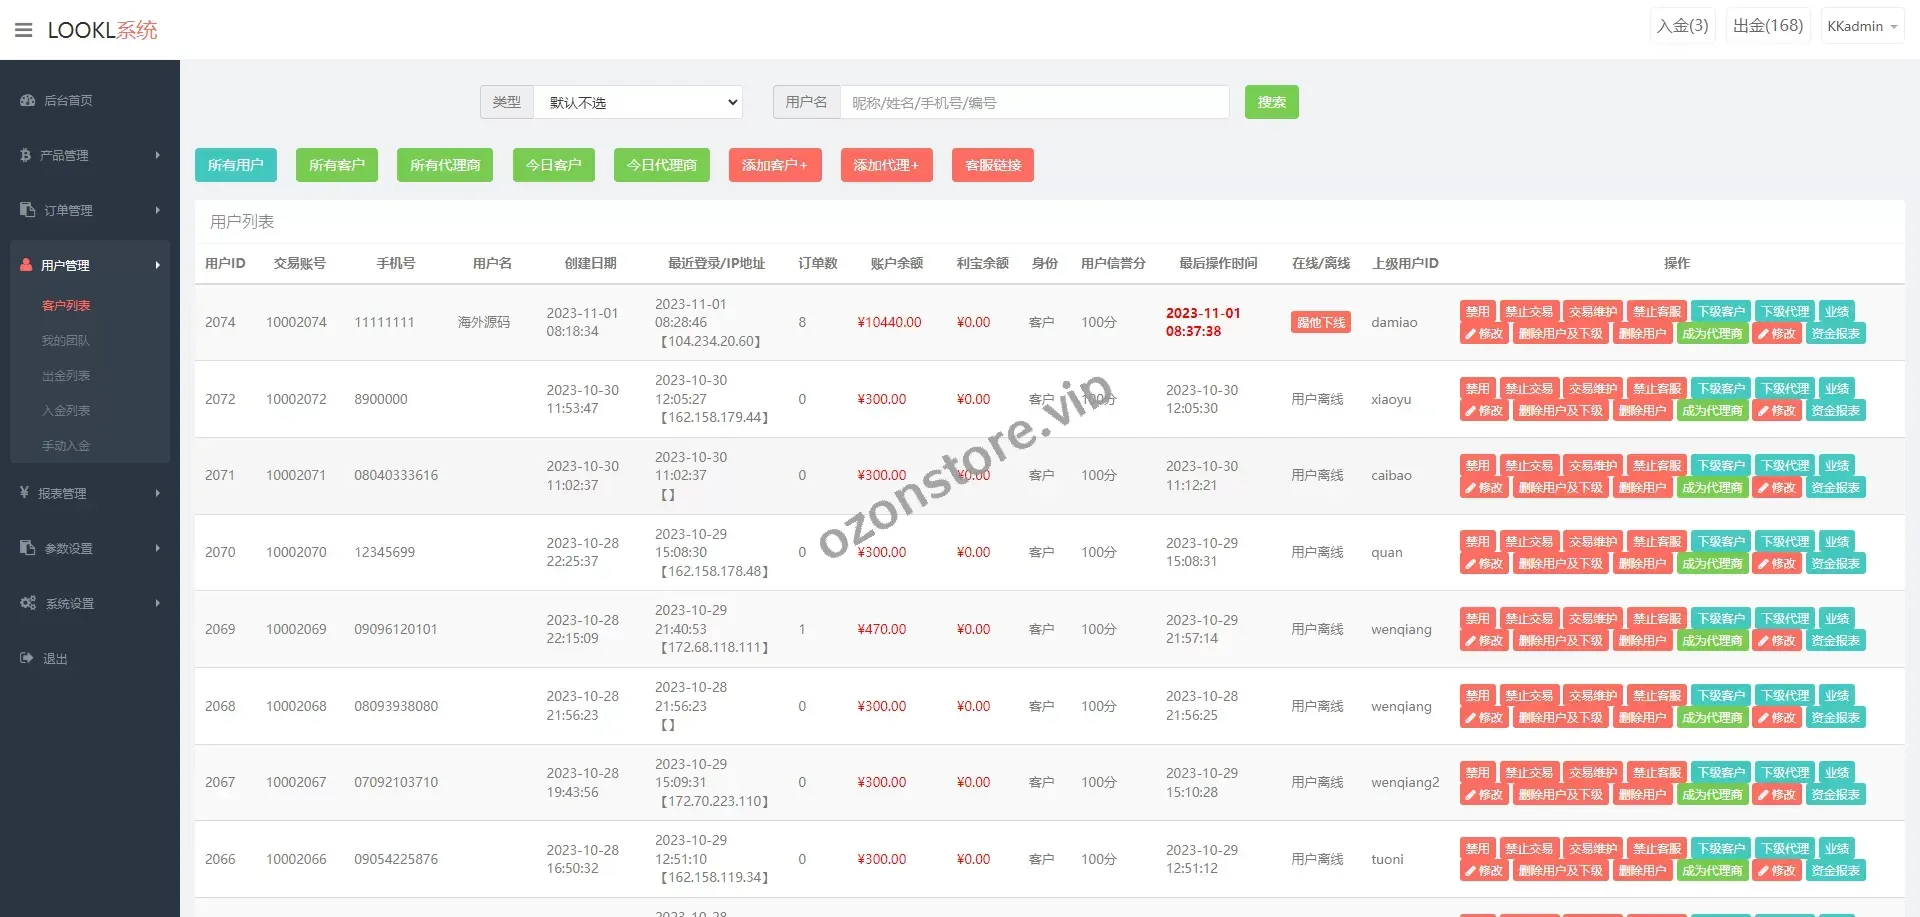Screen dimensions: 1920x917
Task: Expand the 参数设置 sidebar menu
Action: 90,548
